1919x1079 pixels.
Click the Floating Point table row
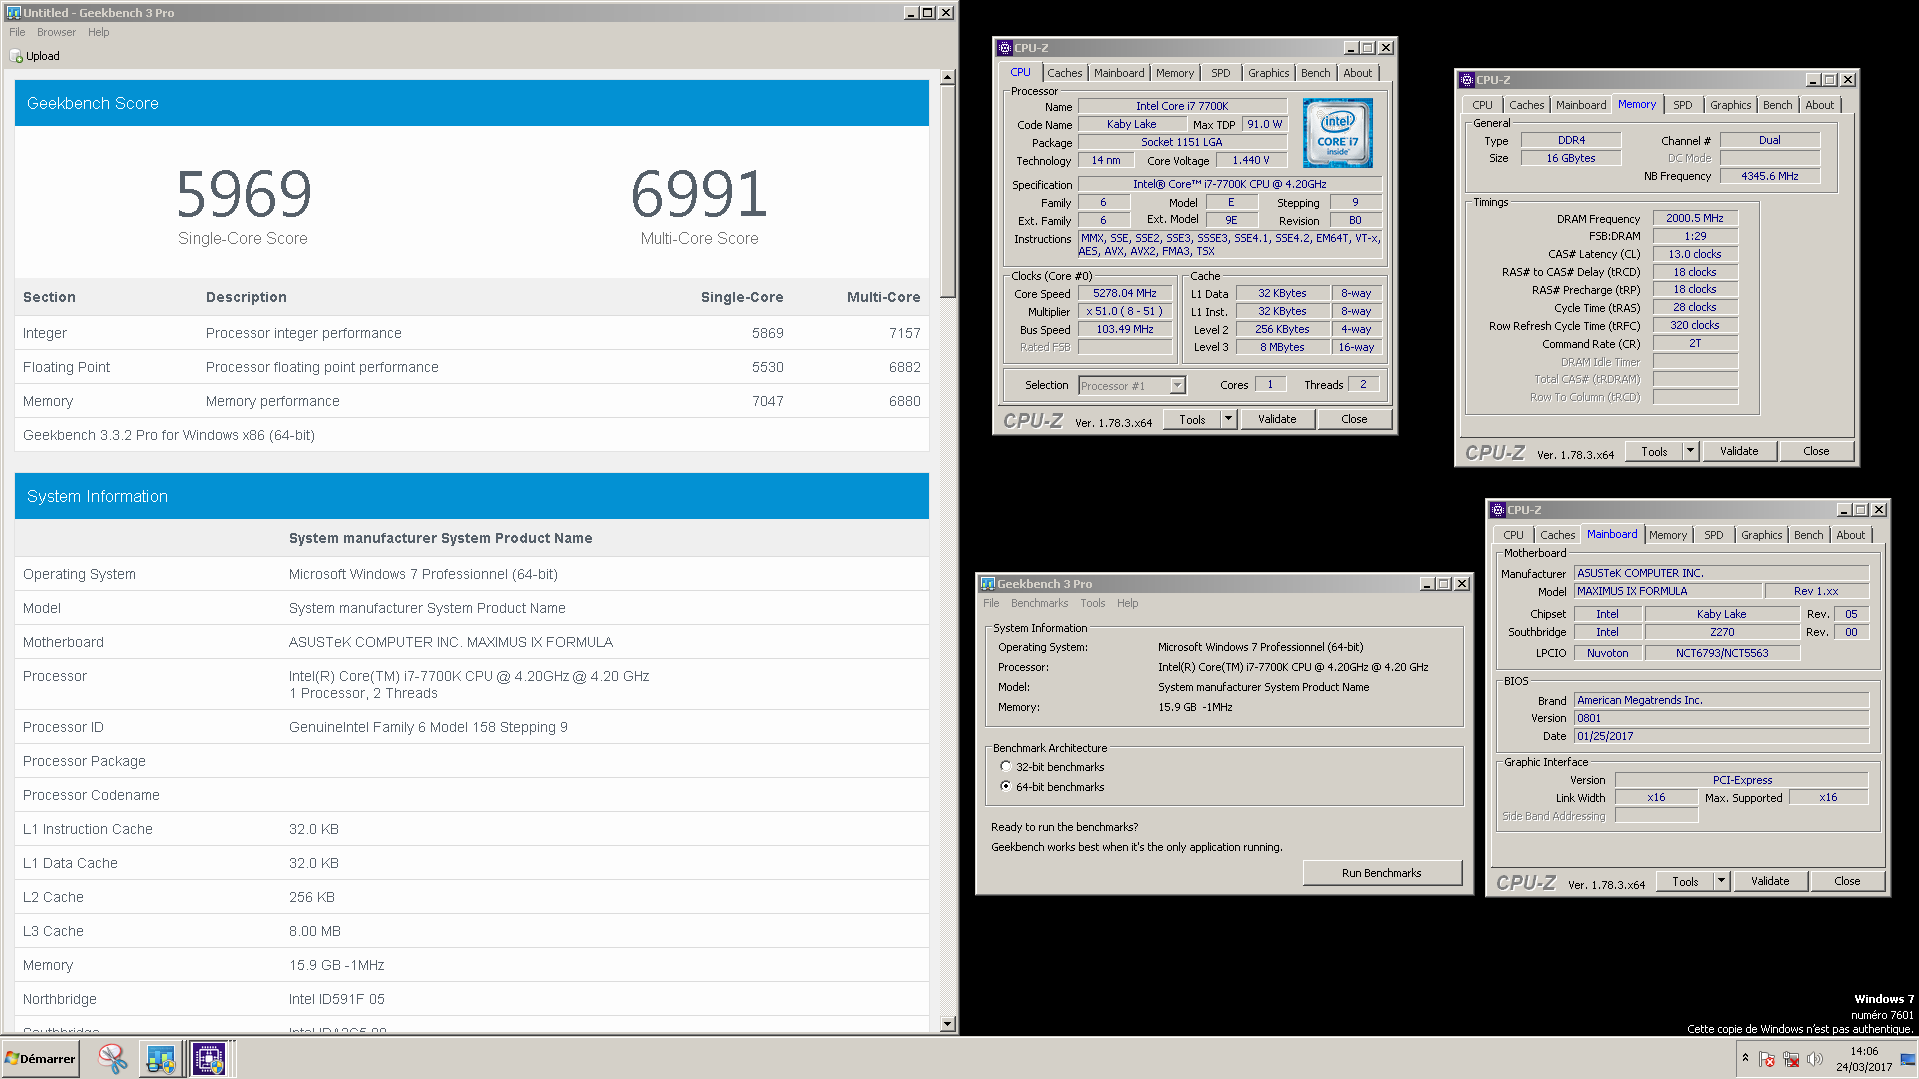(x=472, y=367)
